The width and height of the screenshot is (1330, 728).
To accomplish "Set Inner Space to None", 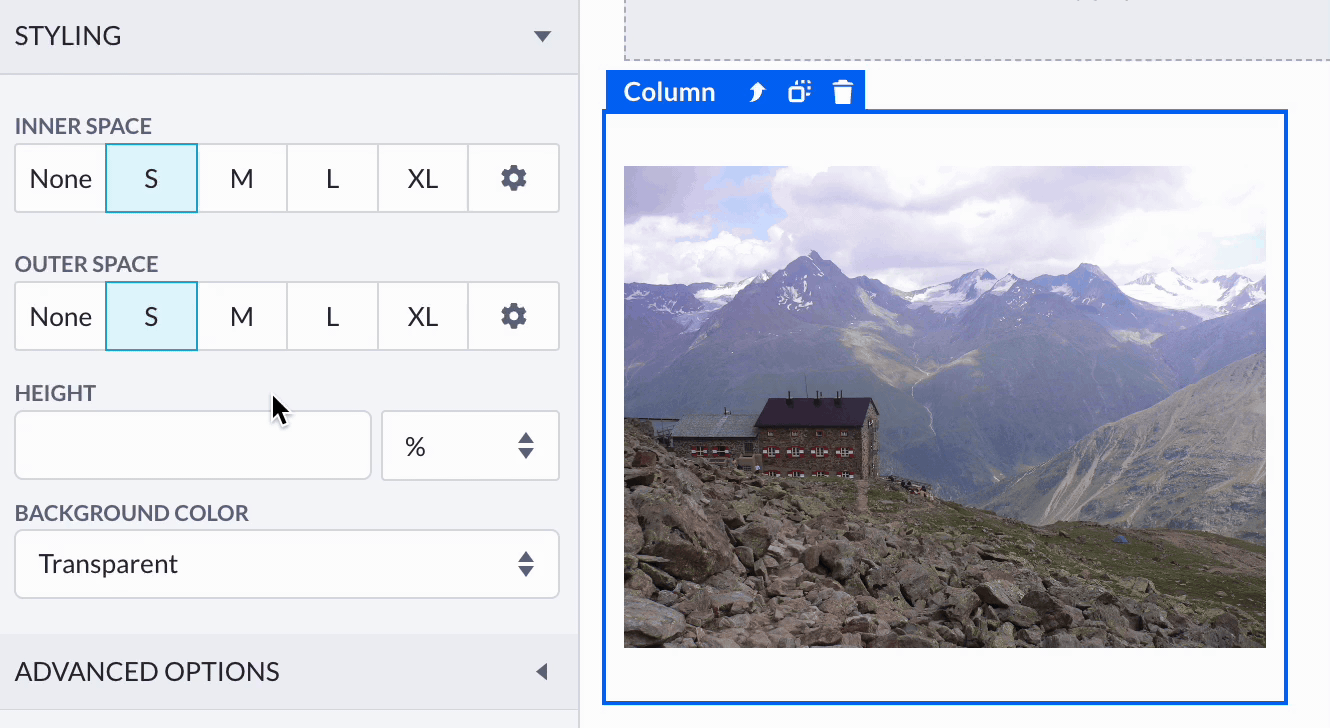I will 60,178.
